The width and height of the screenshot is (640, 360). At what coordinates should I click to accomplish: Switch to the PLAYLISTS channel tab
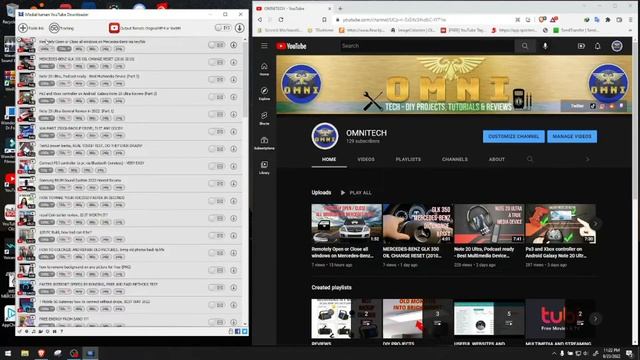408,159
